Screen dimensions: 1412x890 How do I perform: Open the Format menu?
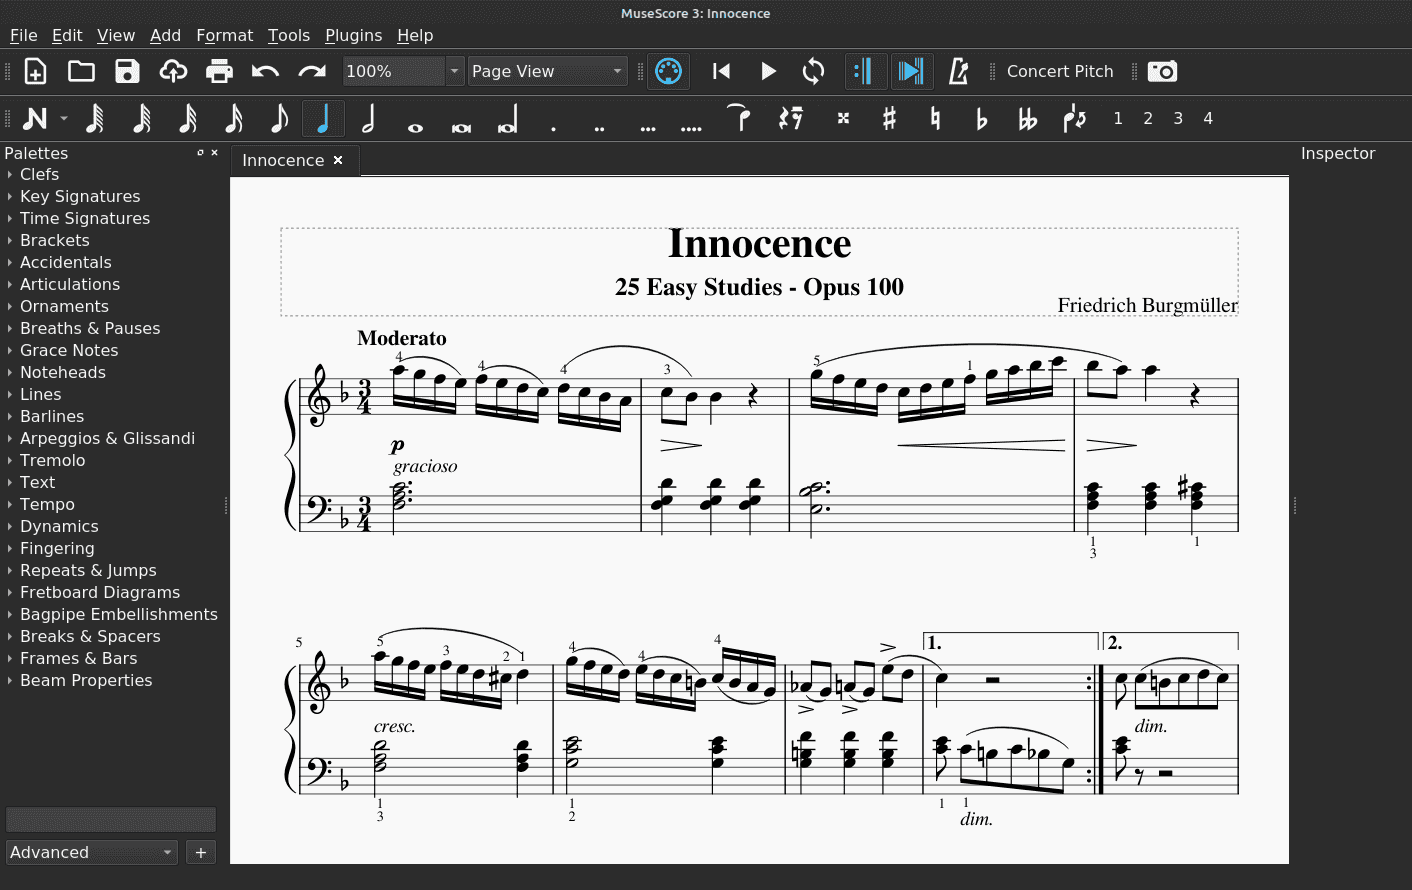pyautogui.click(x=224, y=35)
